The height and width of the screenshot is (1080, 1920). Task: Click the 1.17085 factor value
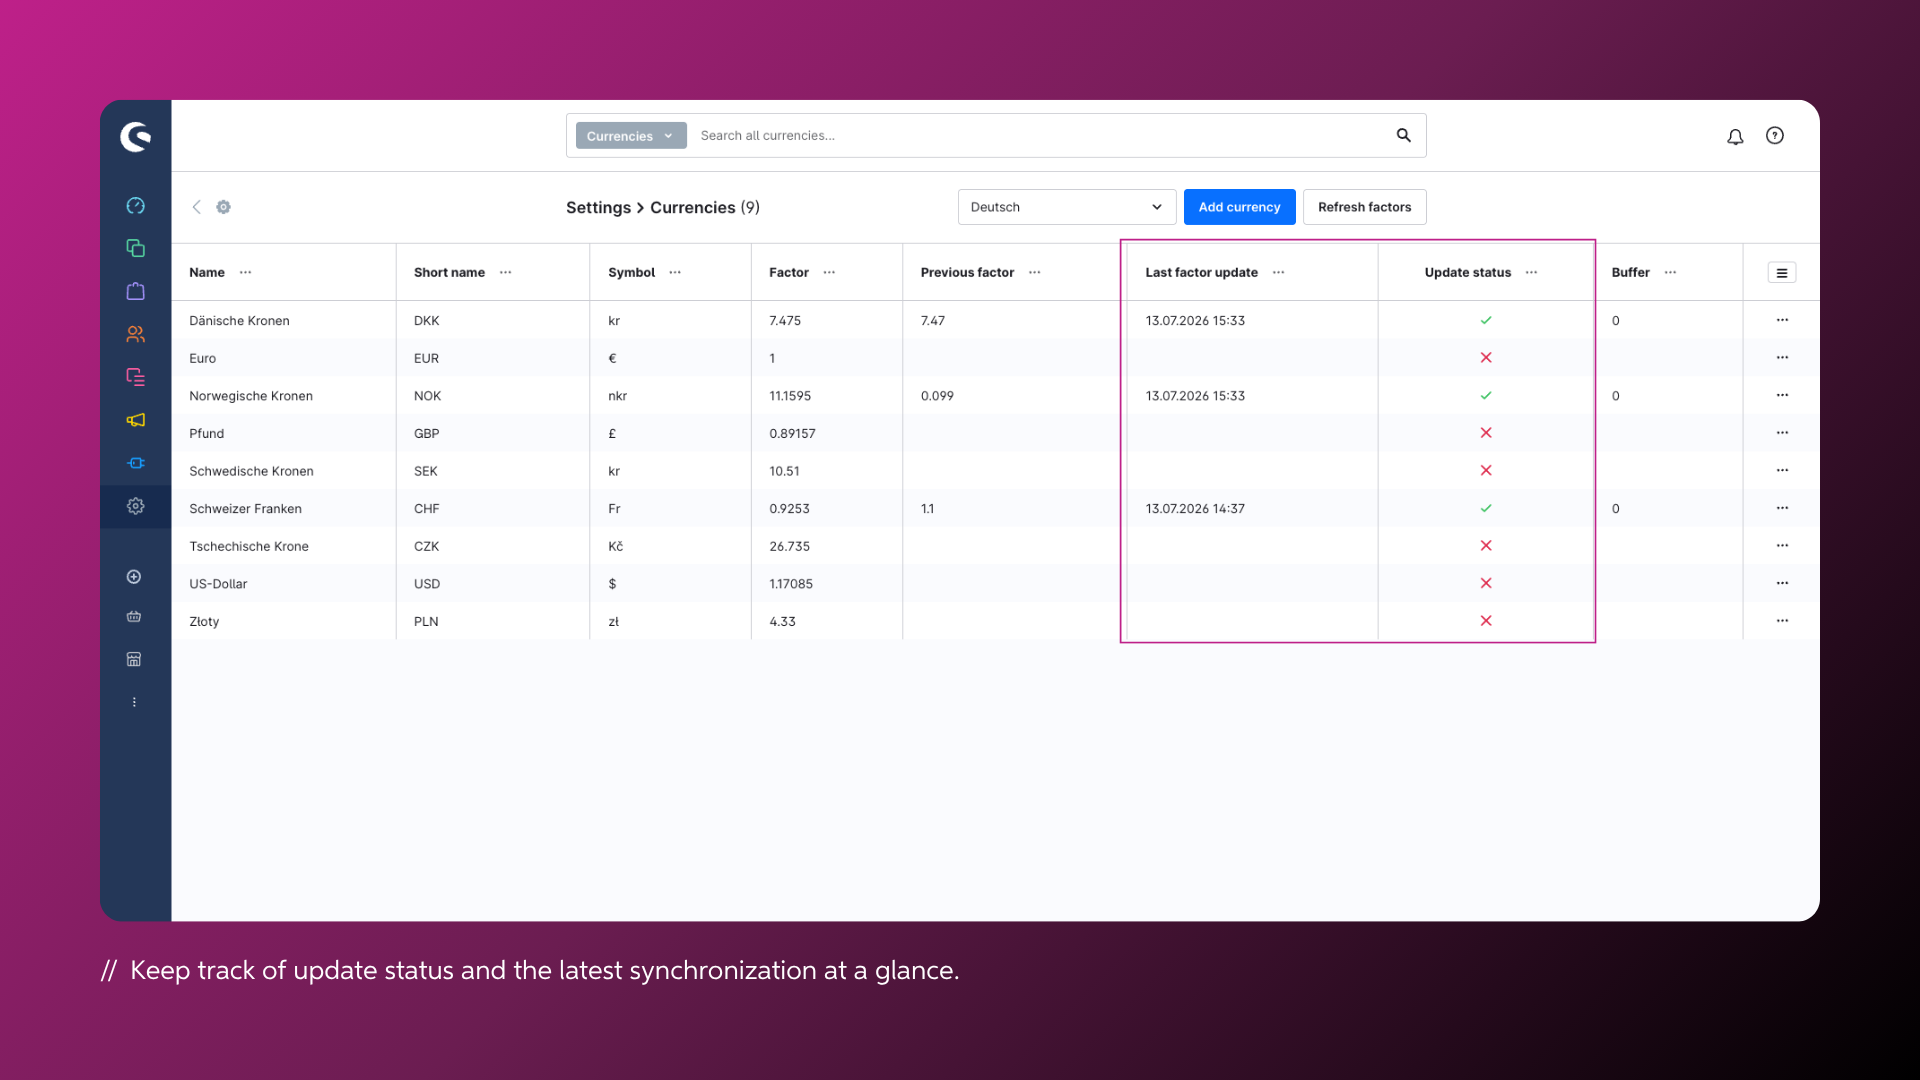(791, 584)
